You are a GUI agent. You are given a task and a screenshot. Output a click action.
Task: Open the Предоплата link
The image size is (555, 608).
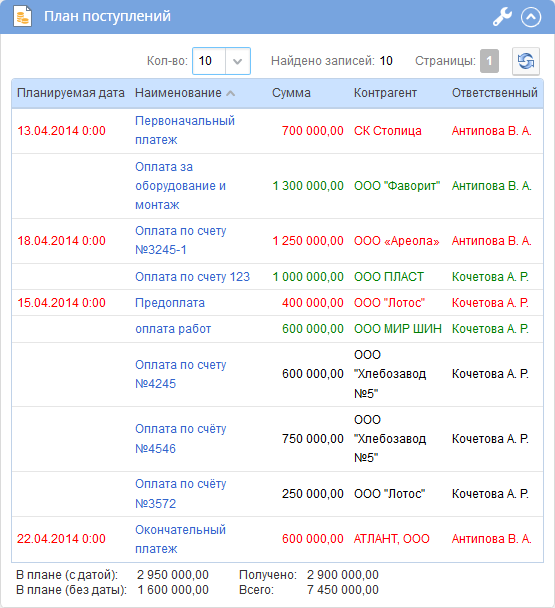point(169,303)
